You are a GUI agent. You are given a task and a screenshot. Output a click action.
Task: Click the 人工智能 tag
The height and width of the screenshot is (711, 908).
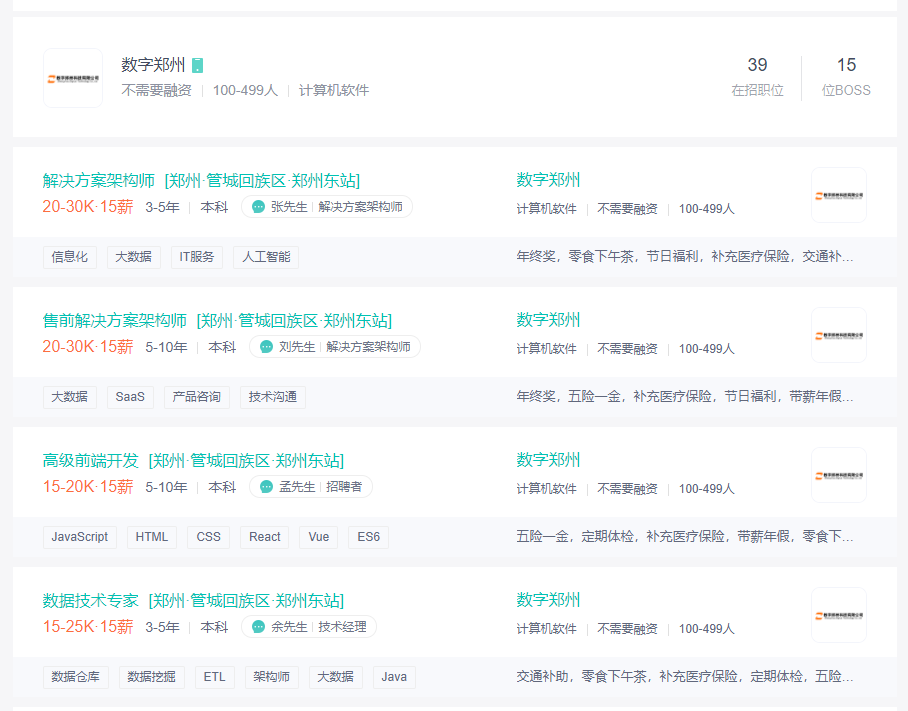tap(266, 257)
